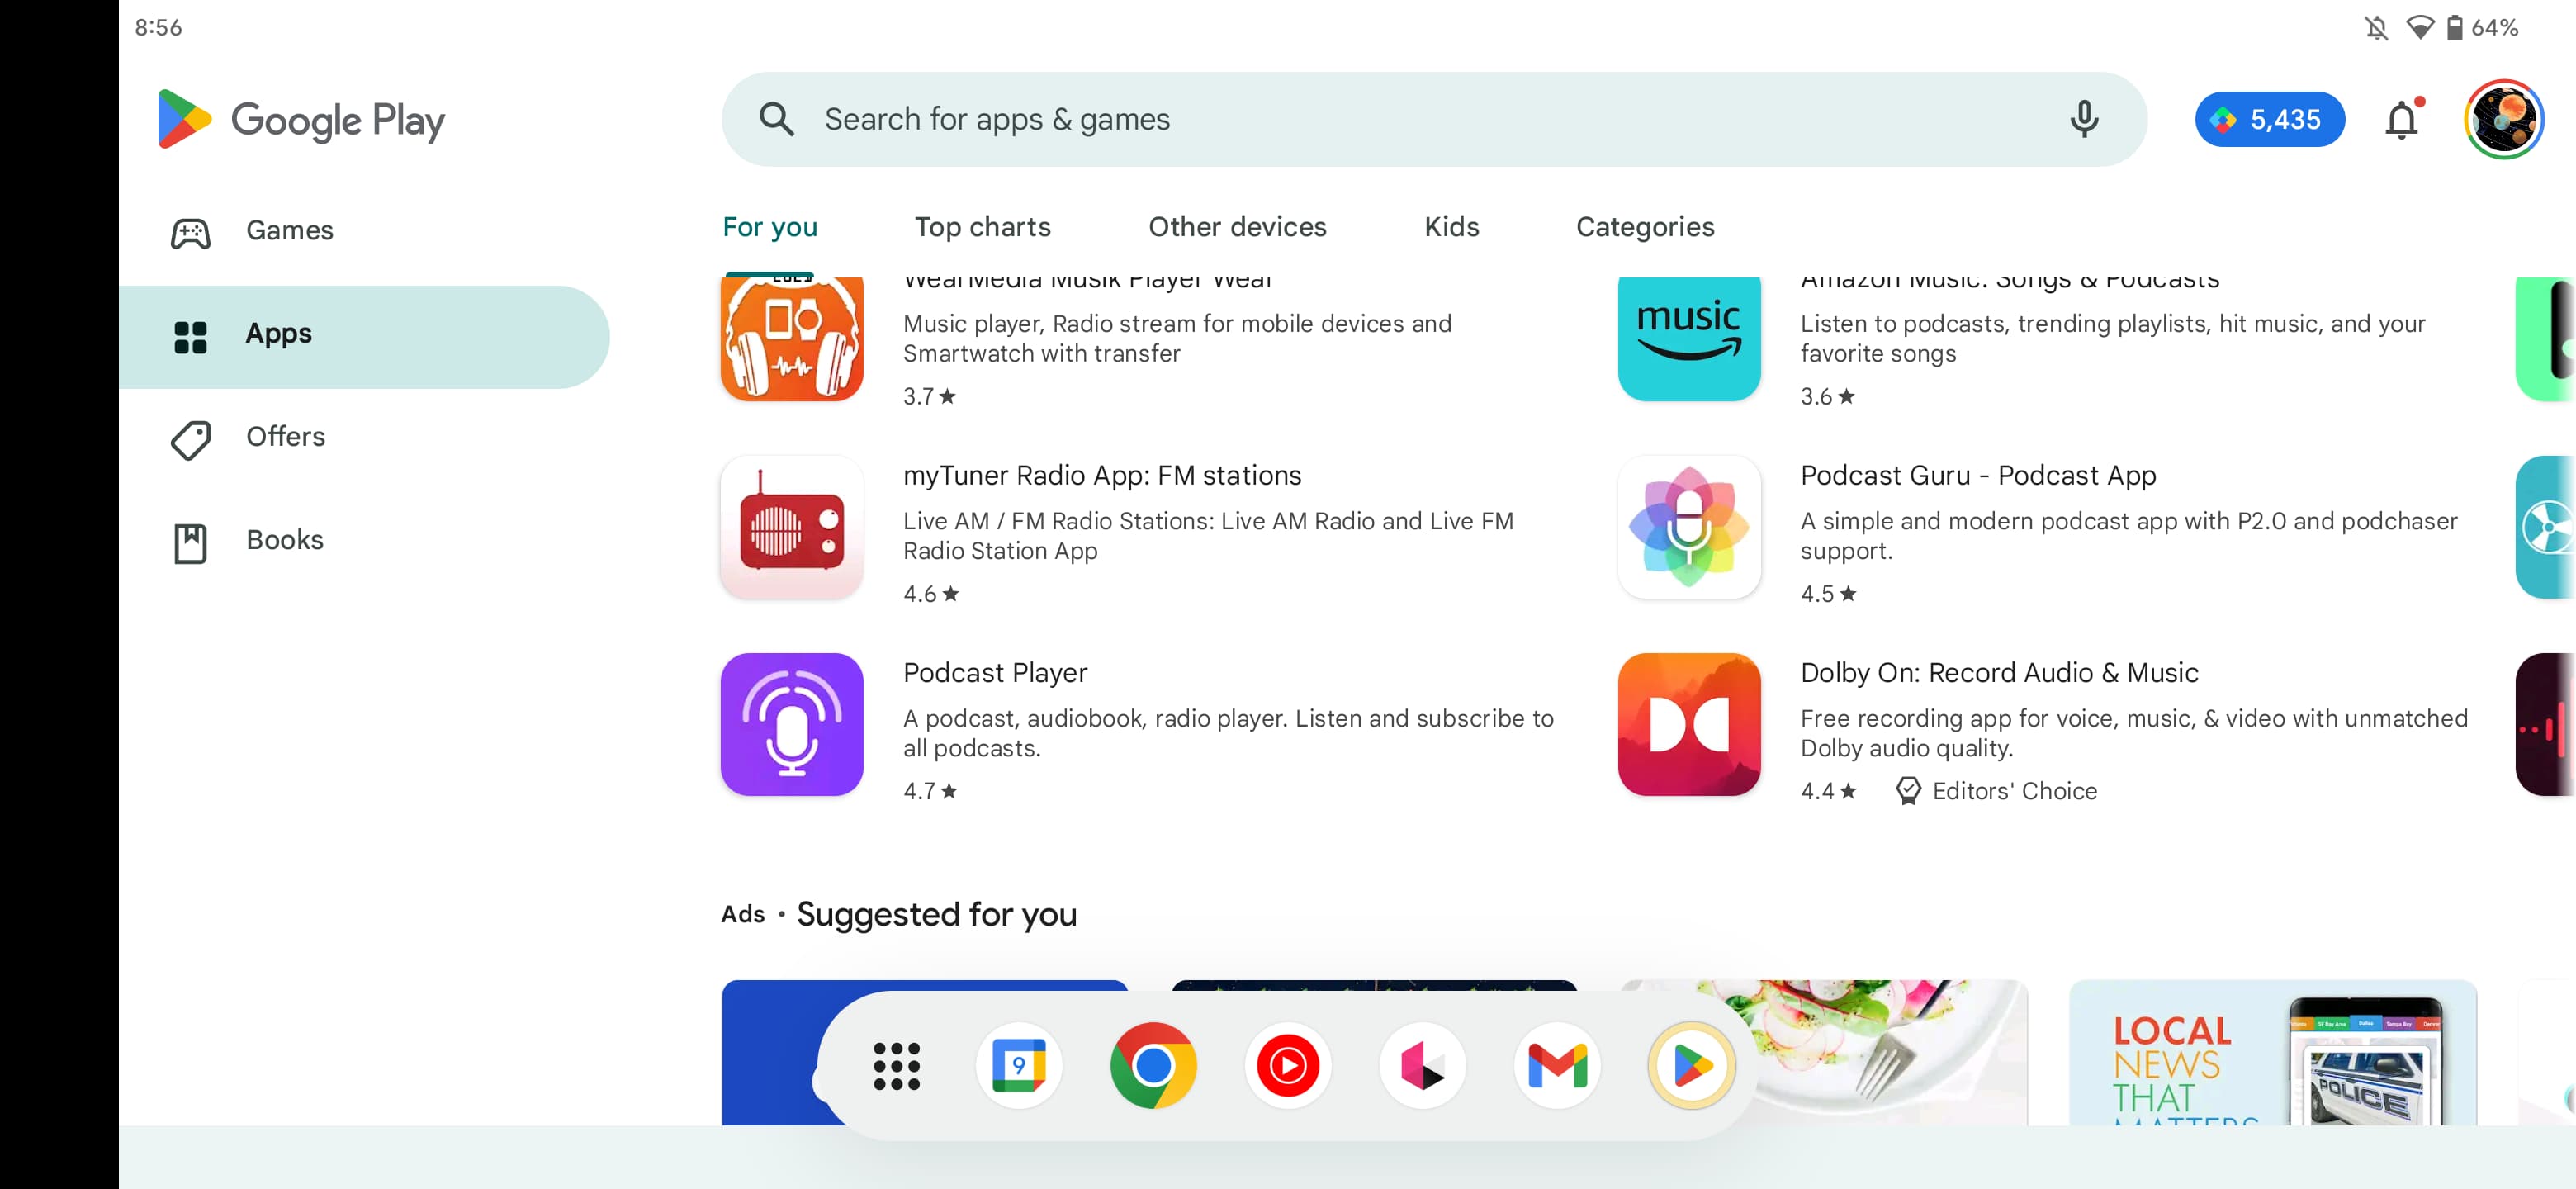
Task: Open the Local News That Matters ad thumbnail
Action: coord(2271,1052)
